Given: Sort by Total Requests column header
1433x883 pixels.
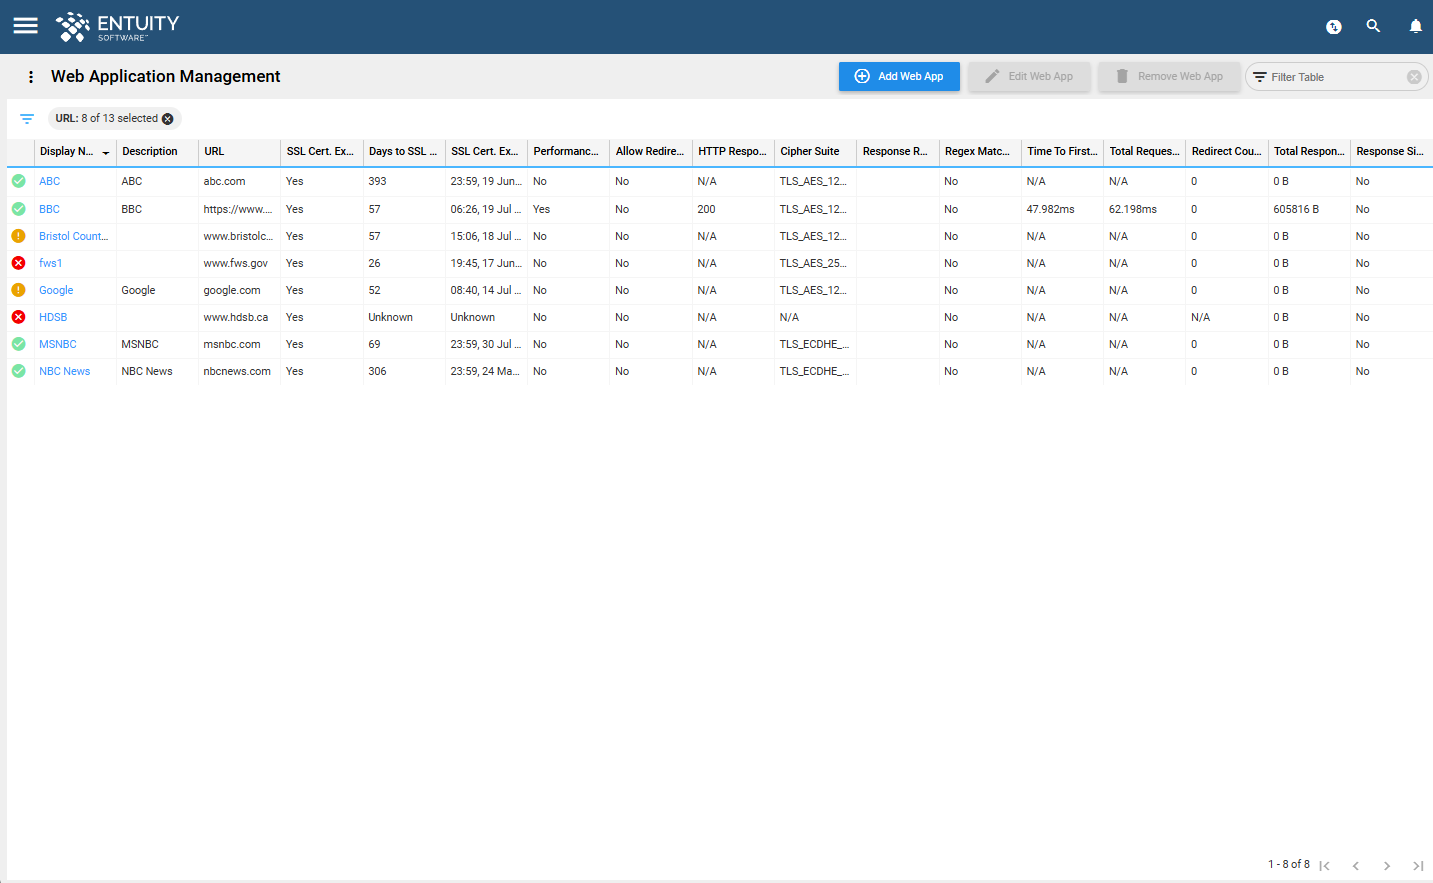Looking at the screenshot, I should pyautogui.click(x=1144, y=152).
